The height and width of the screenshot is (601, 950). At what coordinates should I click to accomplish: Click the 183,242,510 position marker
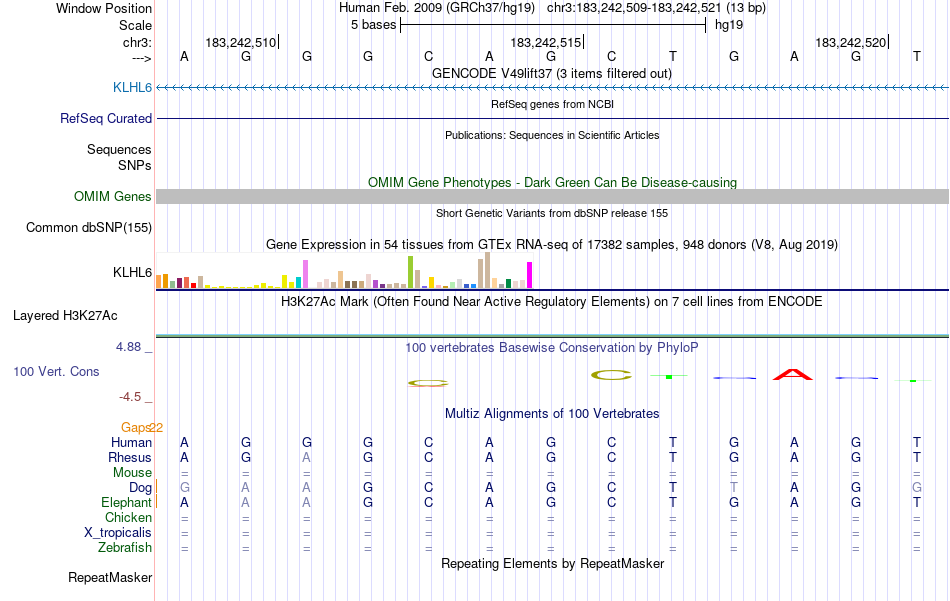[x=241, y=42]
